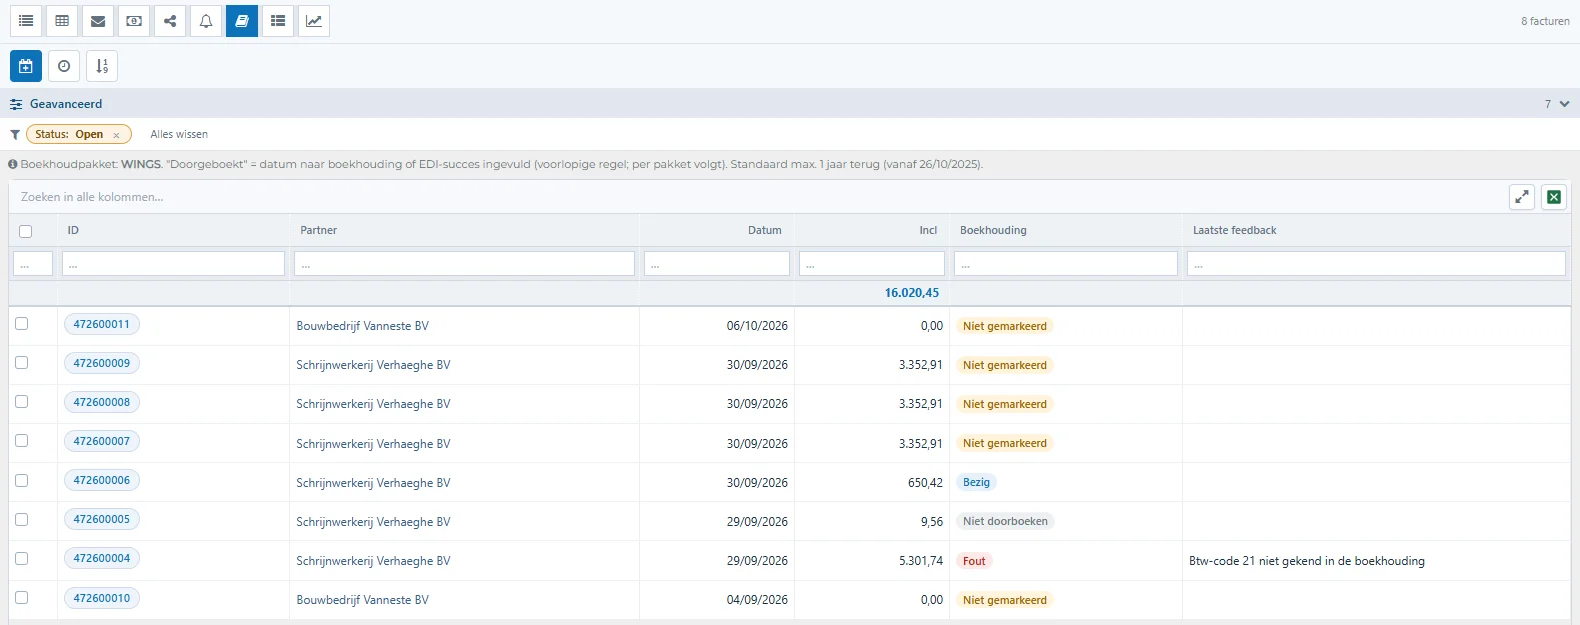Tick the select-all checkbox in header
The image size is (1580, 625).
26,231
